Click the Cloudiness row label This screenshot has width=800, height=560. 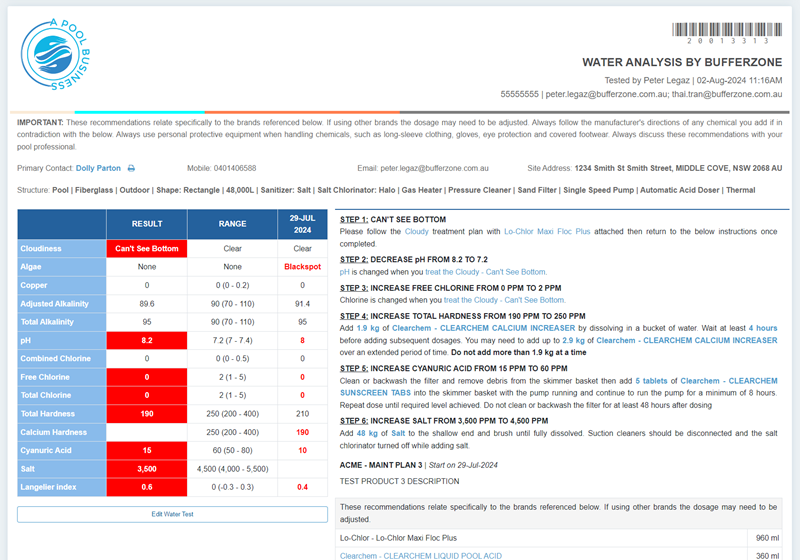[x=62, y=249]
